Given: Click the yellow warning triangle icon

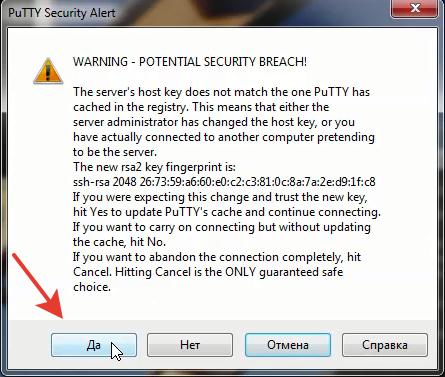Looking at the screenshot, I should pos(48,71).
